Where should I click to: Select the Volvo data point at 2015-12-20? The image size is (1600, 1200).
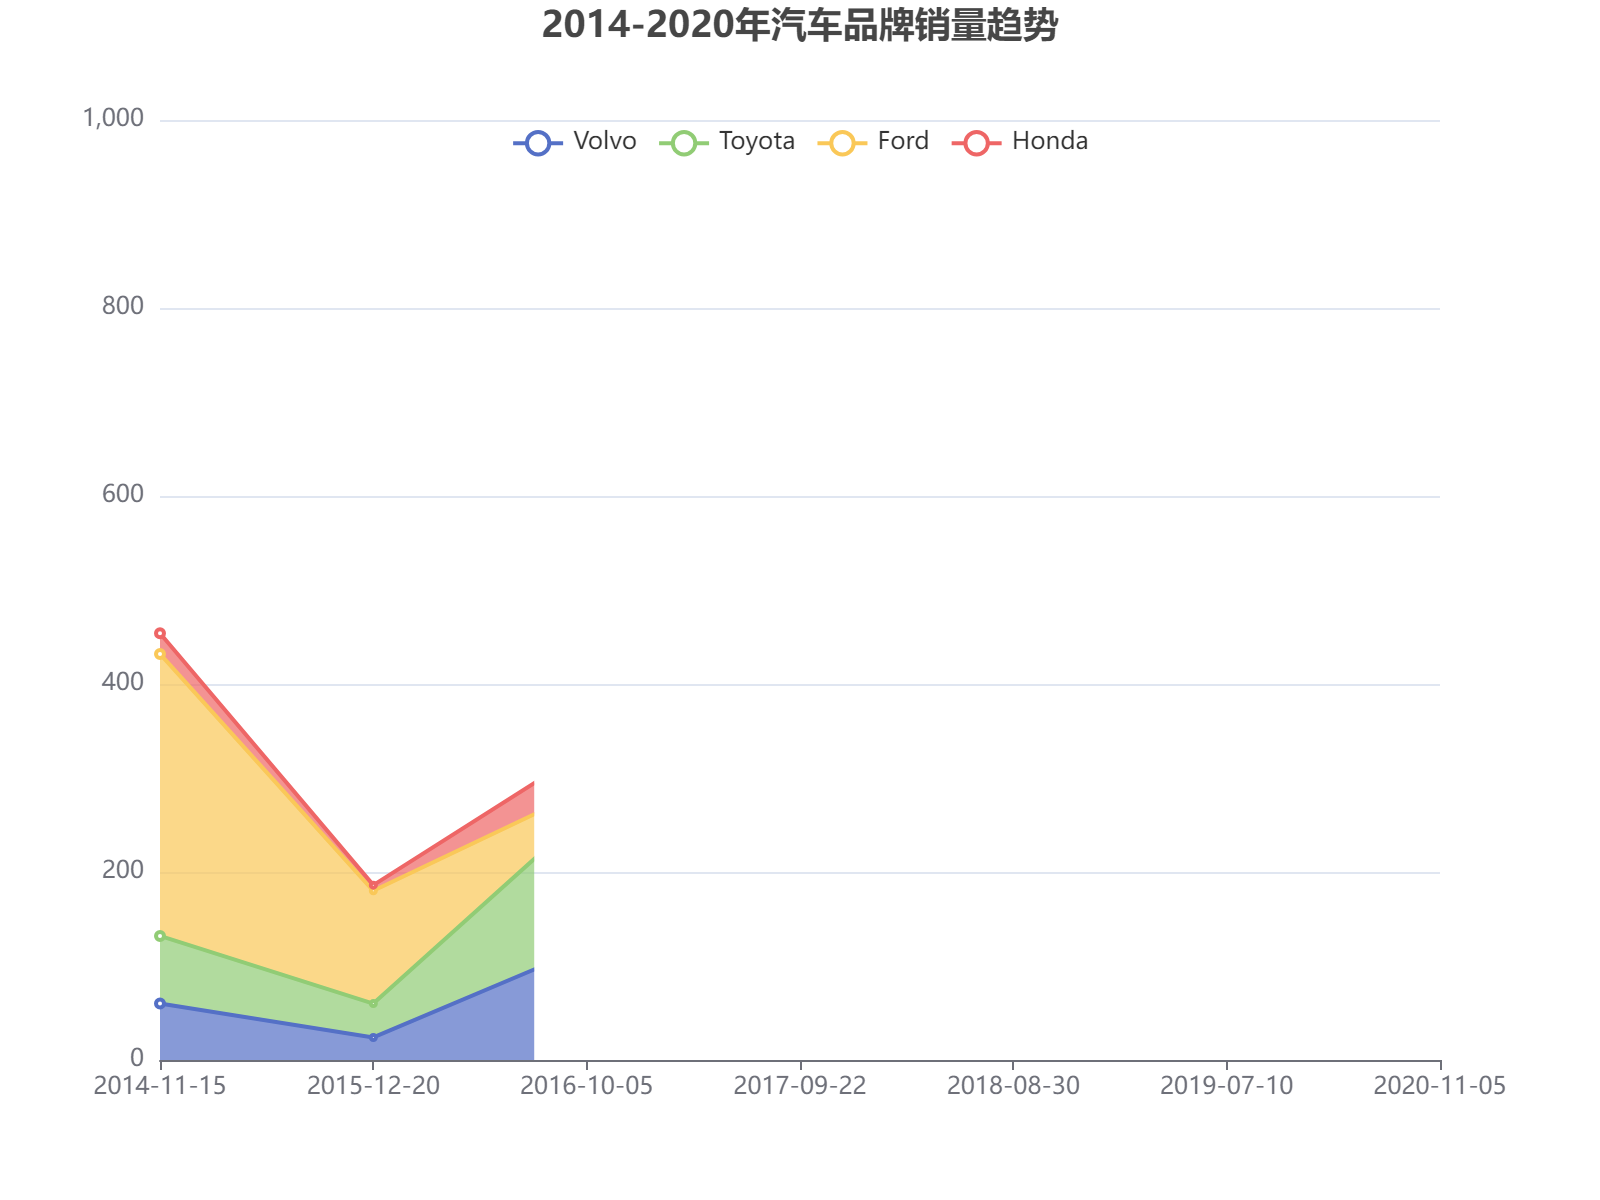click(x=373, y=1037)
